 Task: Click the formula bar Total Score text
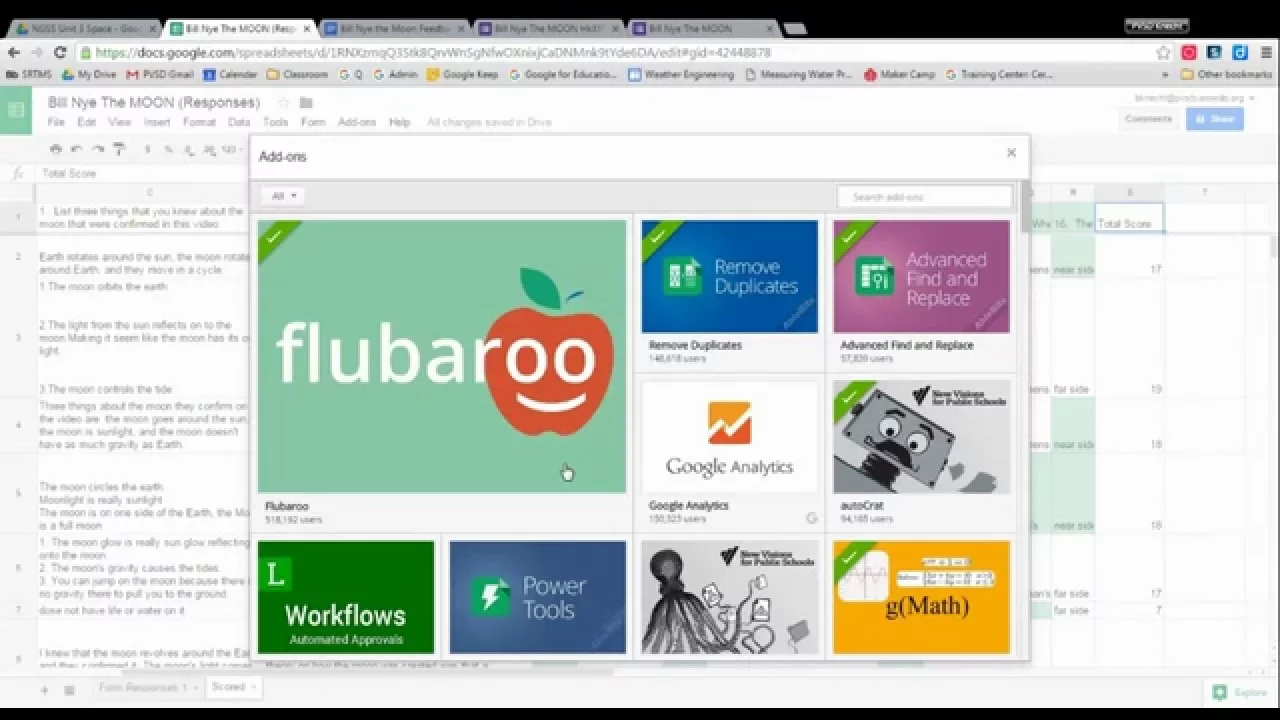coord(69,173)
